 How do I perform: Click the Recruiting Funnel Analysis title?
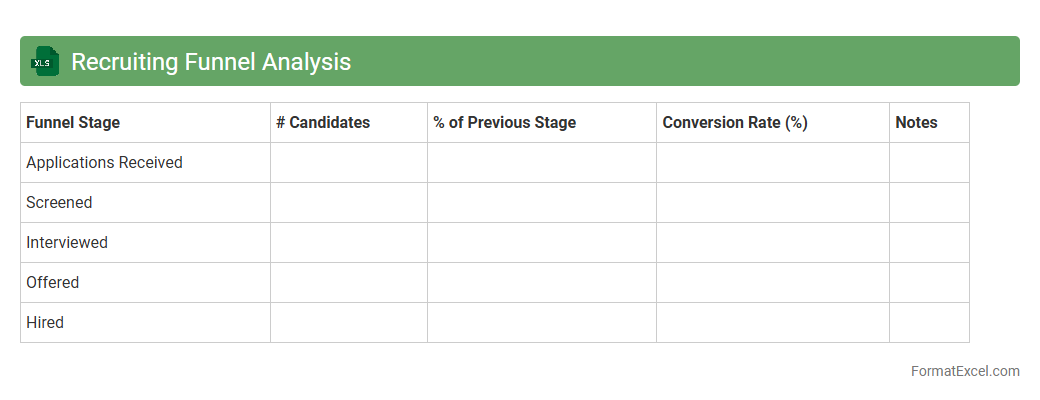click(x=211, y=62)
